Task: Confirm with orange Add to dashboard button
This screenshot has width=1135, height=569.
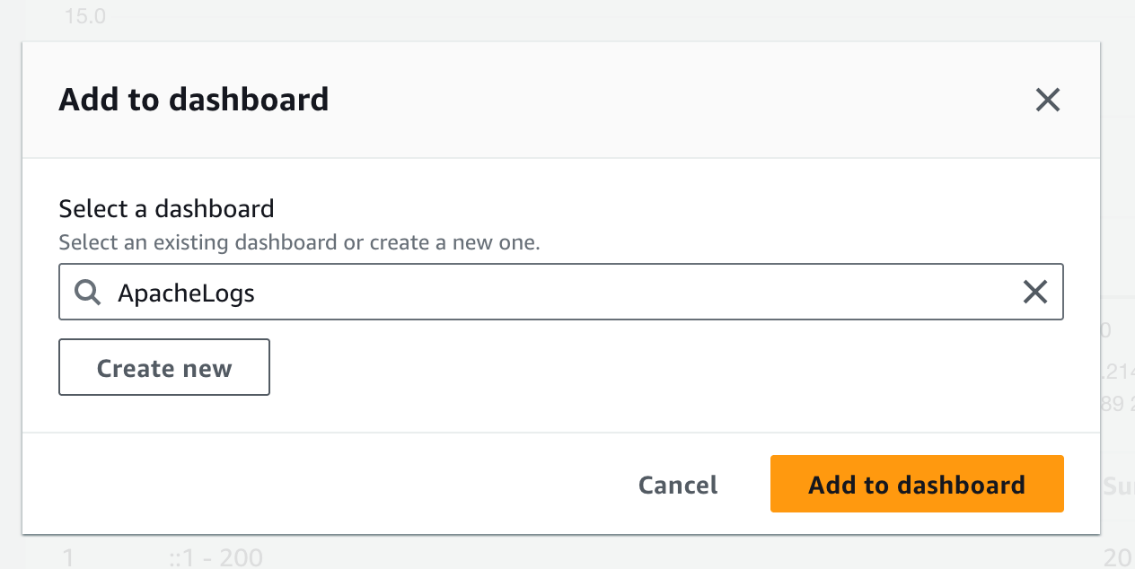Action: [916, 485]
